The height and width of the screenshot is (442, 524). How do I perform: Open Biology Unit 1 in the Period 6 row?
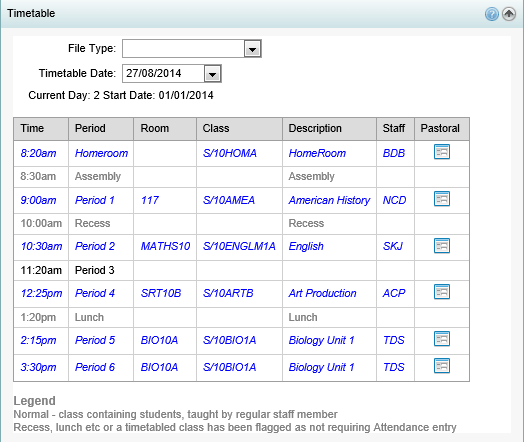(321, 367)
